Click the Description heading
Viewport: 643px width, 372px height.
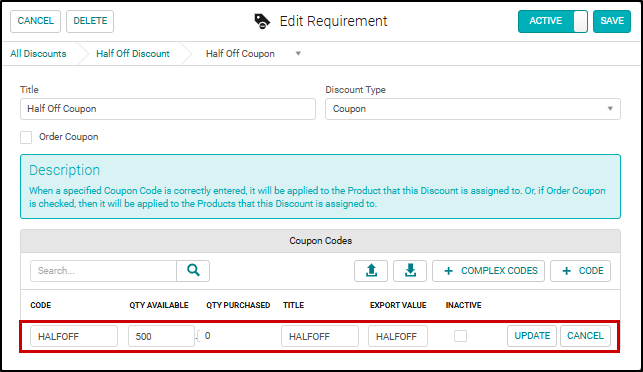(x=64, y=170)
